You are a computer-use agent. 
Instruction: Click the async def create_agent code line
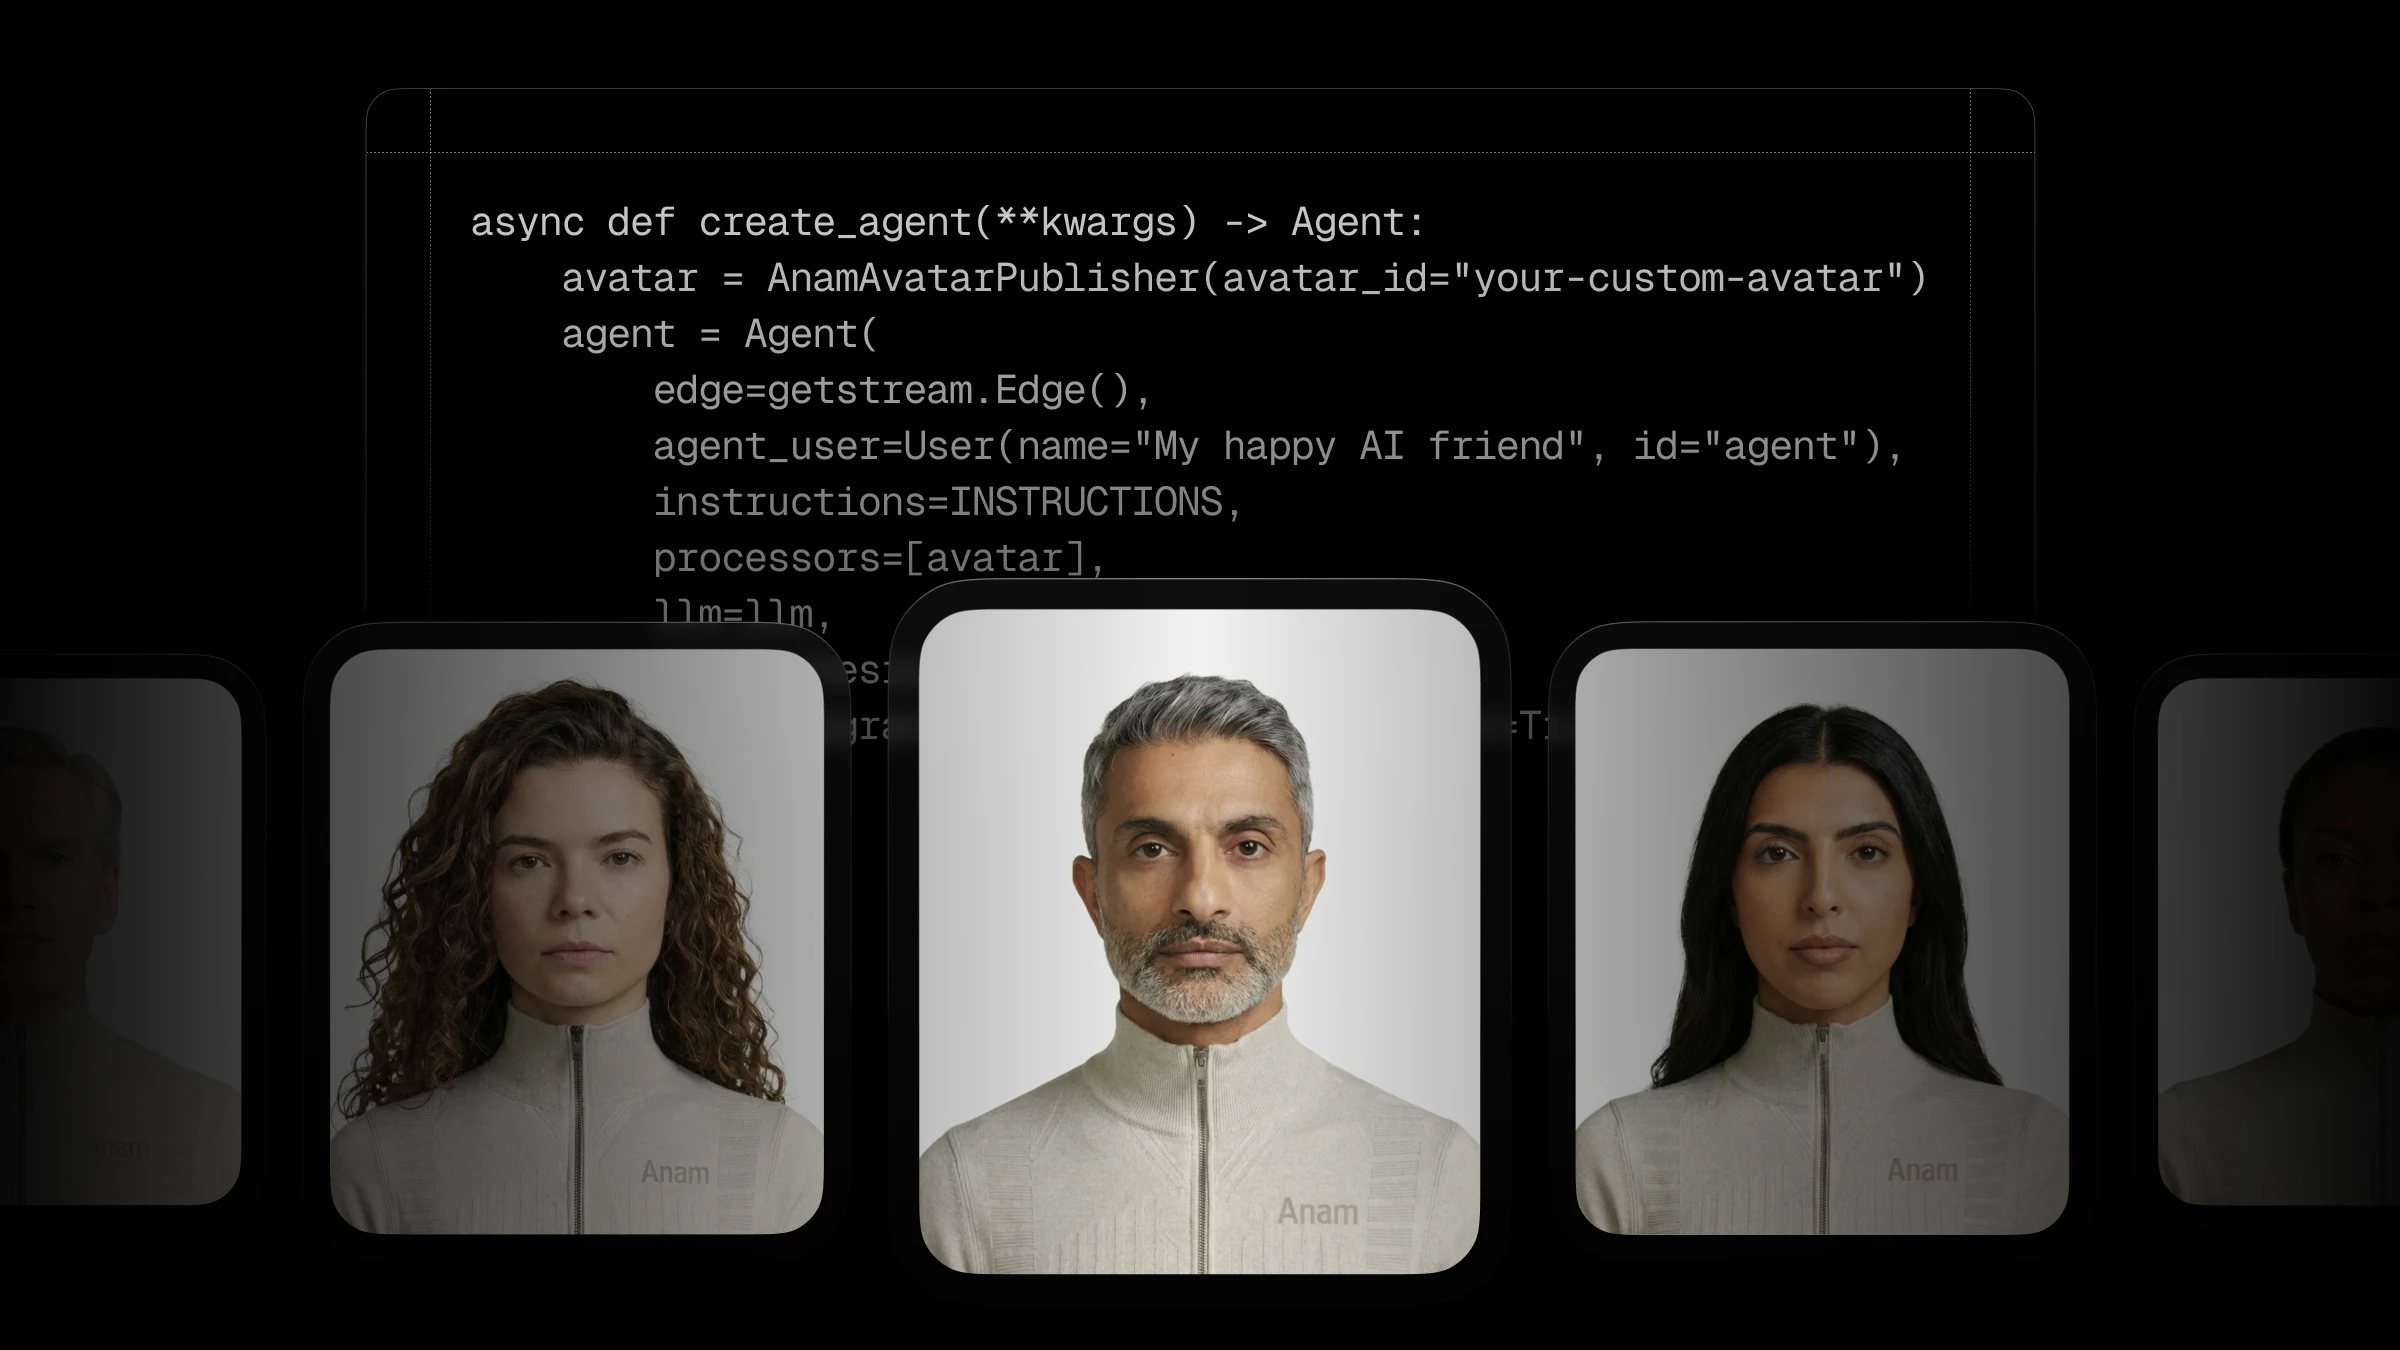tap(946, 222)
